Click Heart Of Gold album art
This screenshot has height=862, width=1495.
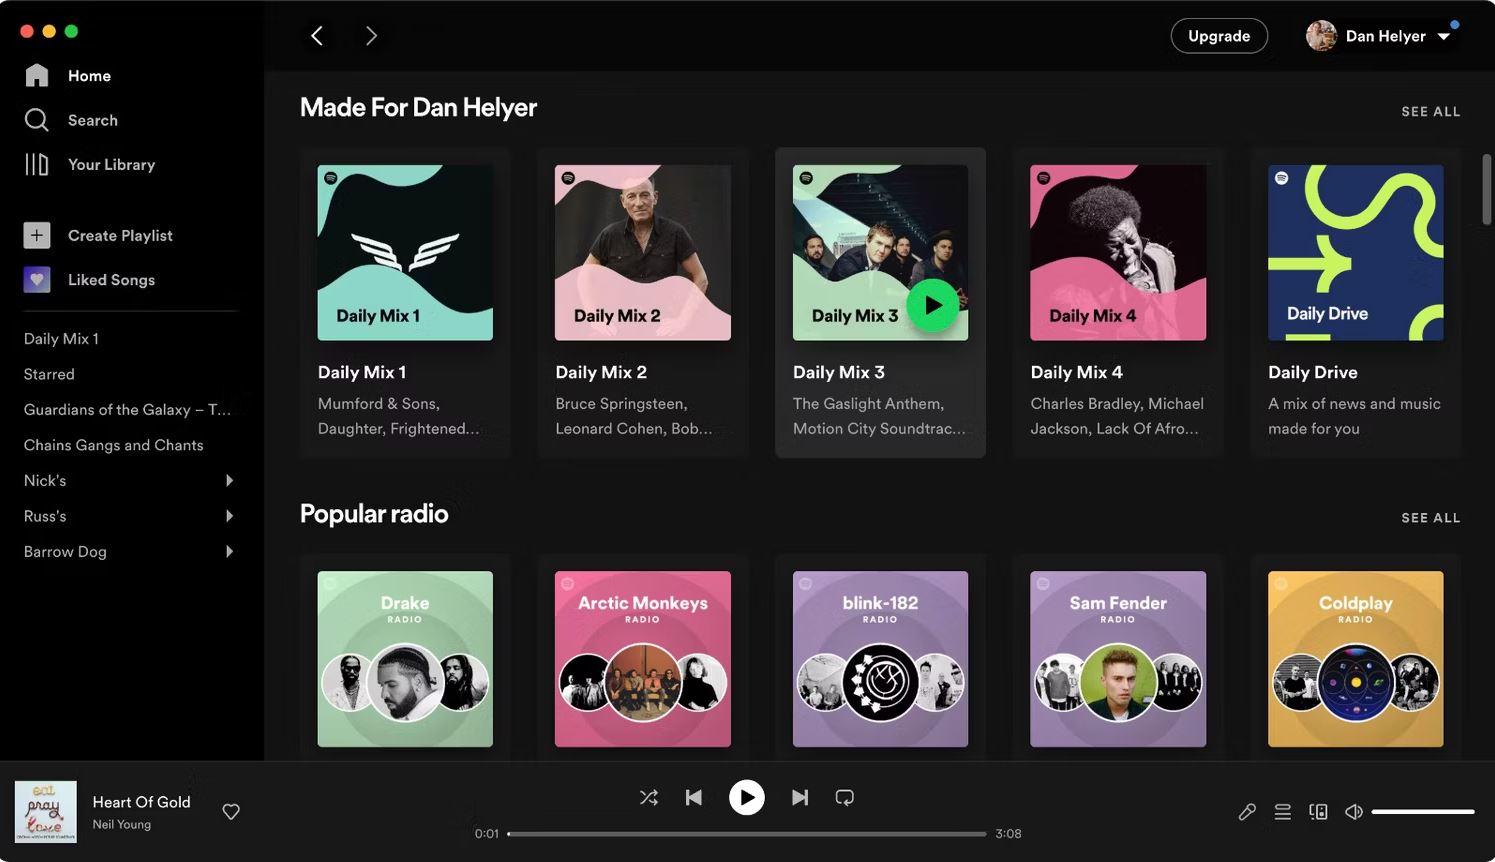pos(46,812)
